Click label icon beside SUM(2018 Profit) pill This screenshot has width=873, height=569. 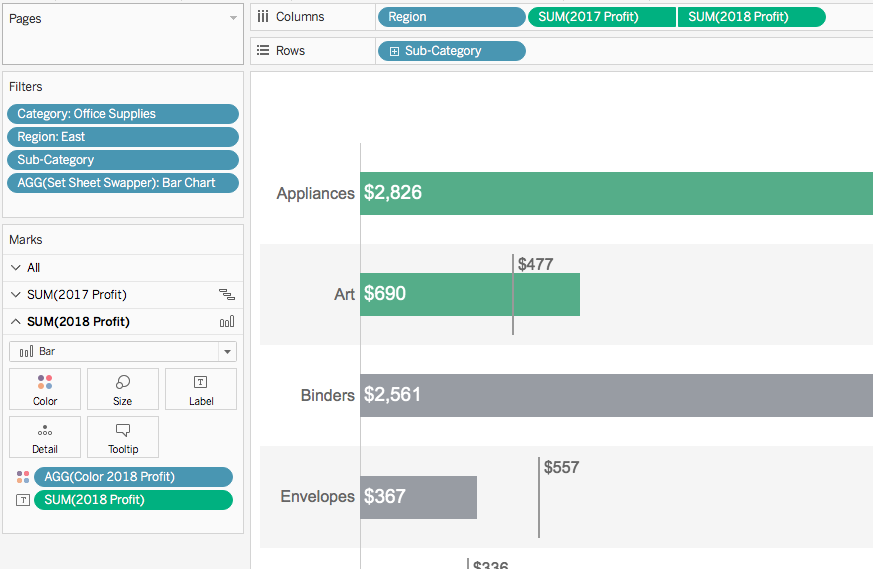click(x=23, y=500)
